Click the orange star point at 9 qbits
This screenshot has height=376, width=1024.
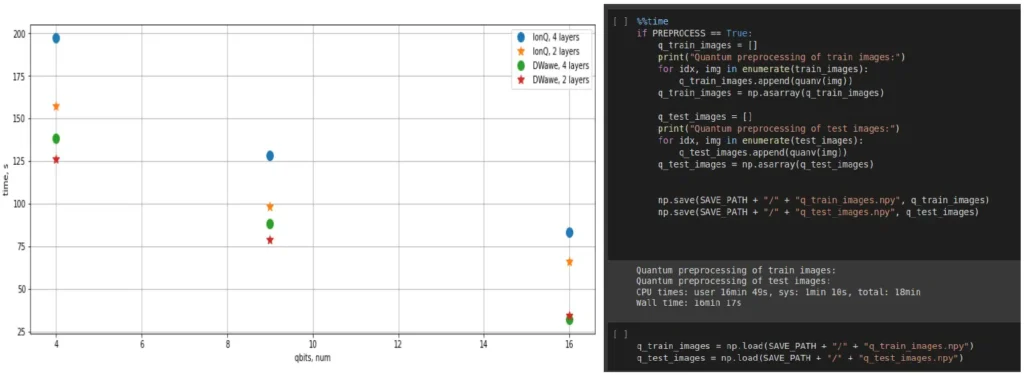[270, 206]
